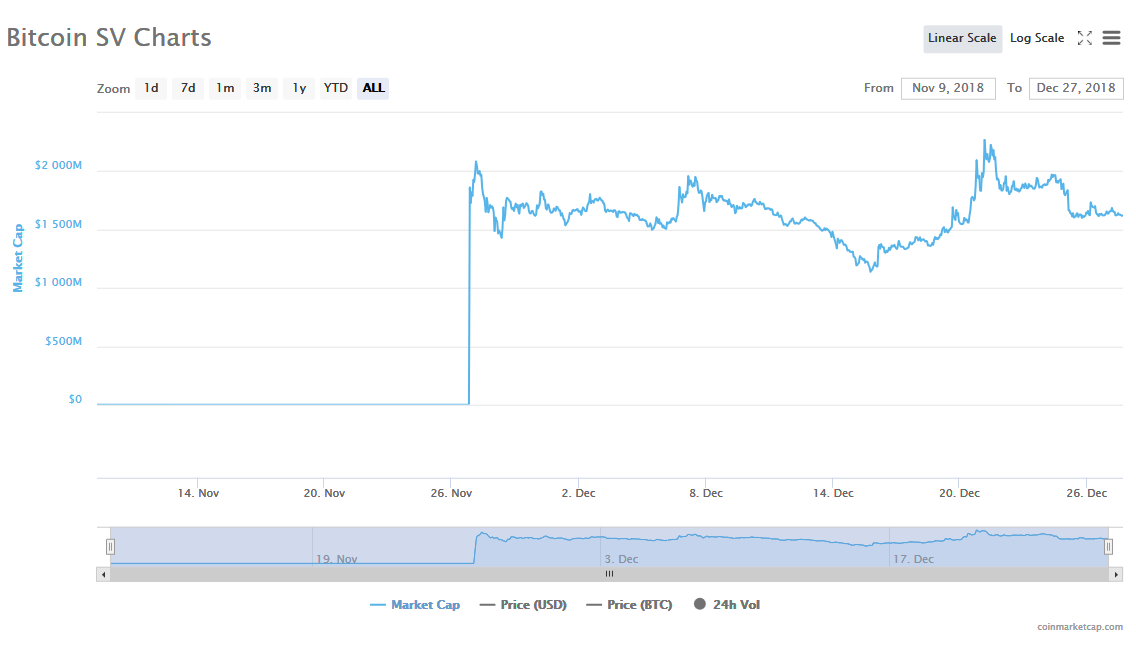Toggle Price (BTC) series in legend

630,604
